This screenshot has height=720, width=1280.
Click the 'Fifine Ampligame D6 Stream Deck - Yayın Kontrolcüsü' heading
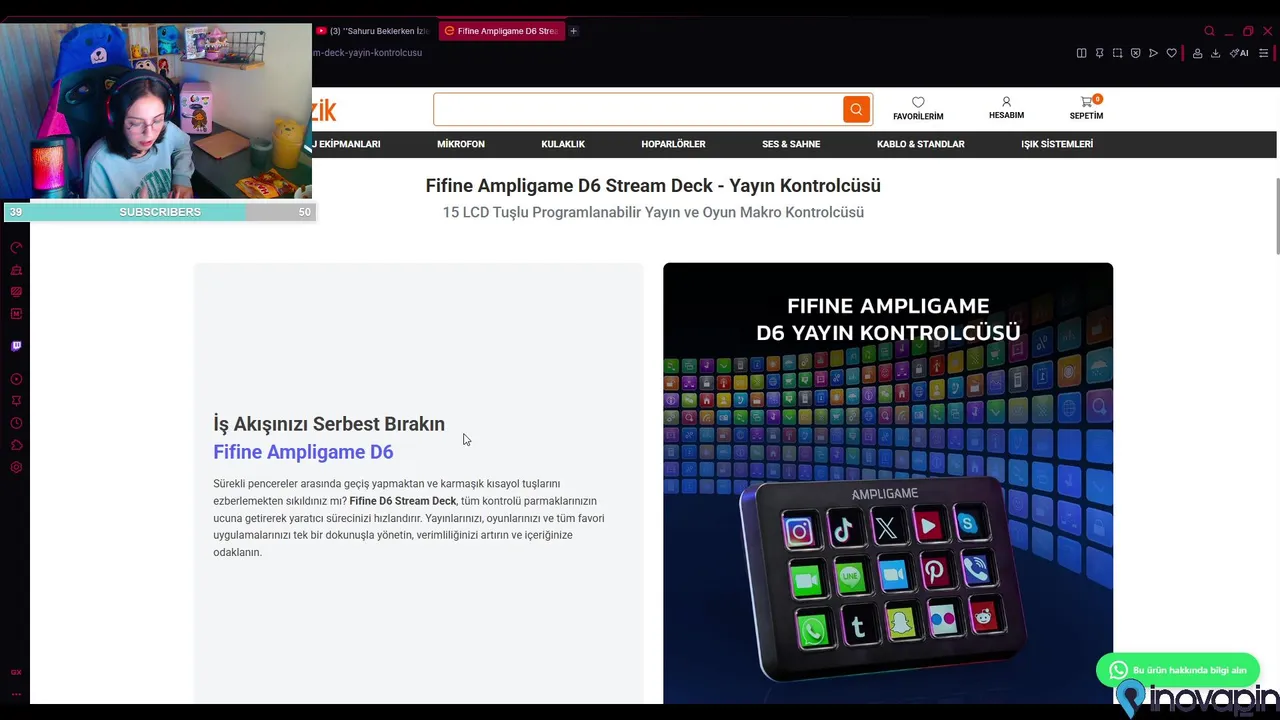(x=653, y=185)
